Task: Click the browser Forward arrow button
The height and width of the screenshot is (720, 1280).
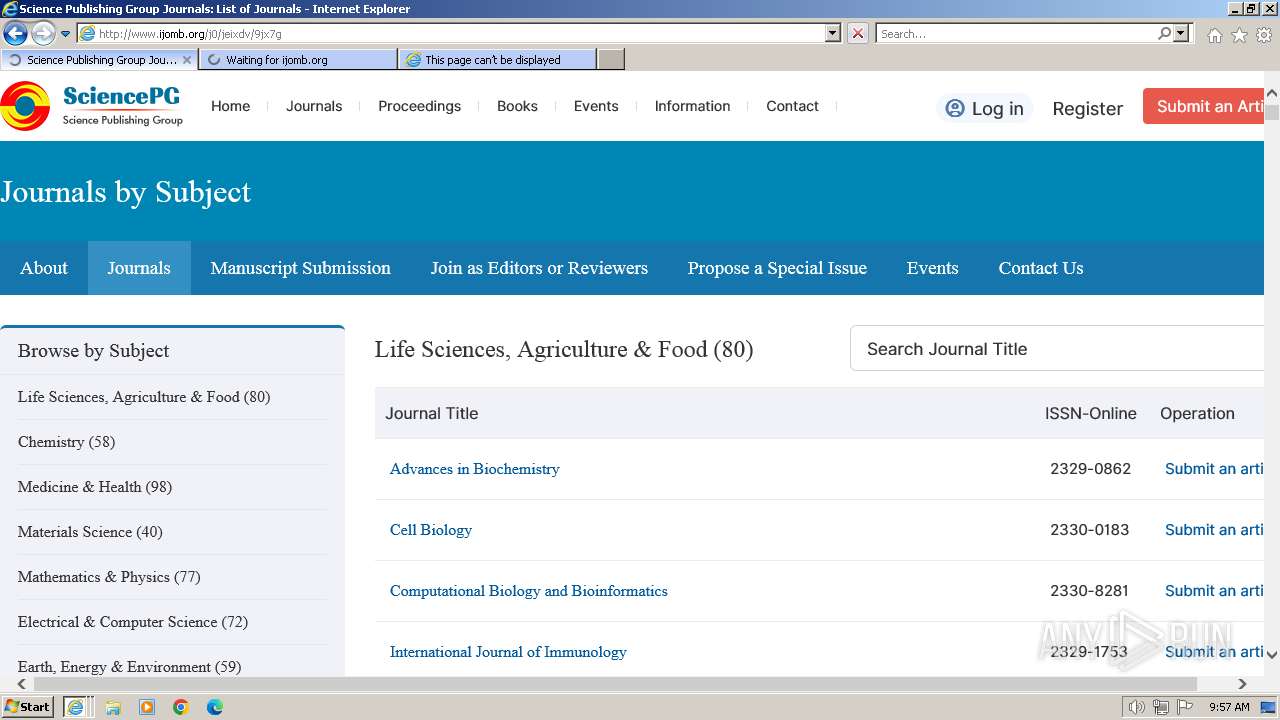Action: coord(43,34)
